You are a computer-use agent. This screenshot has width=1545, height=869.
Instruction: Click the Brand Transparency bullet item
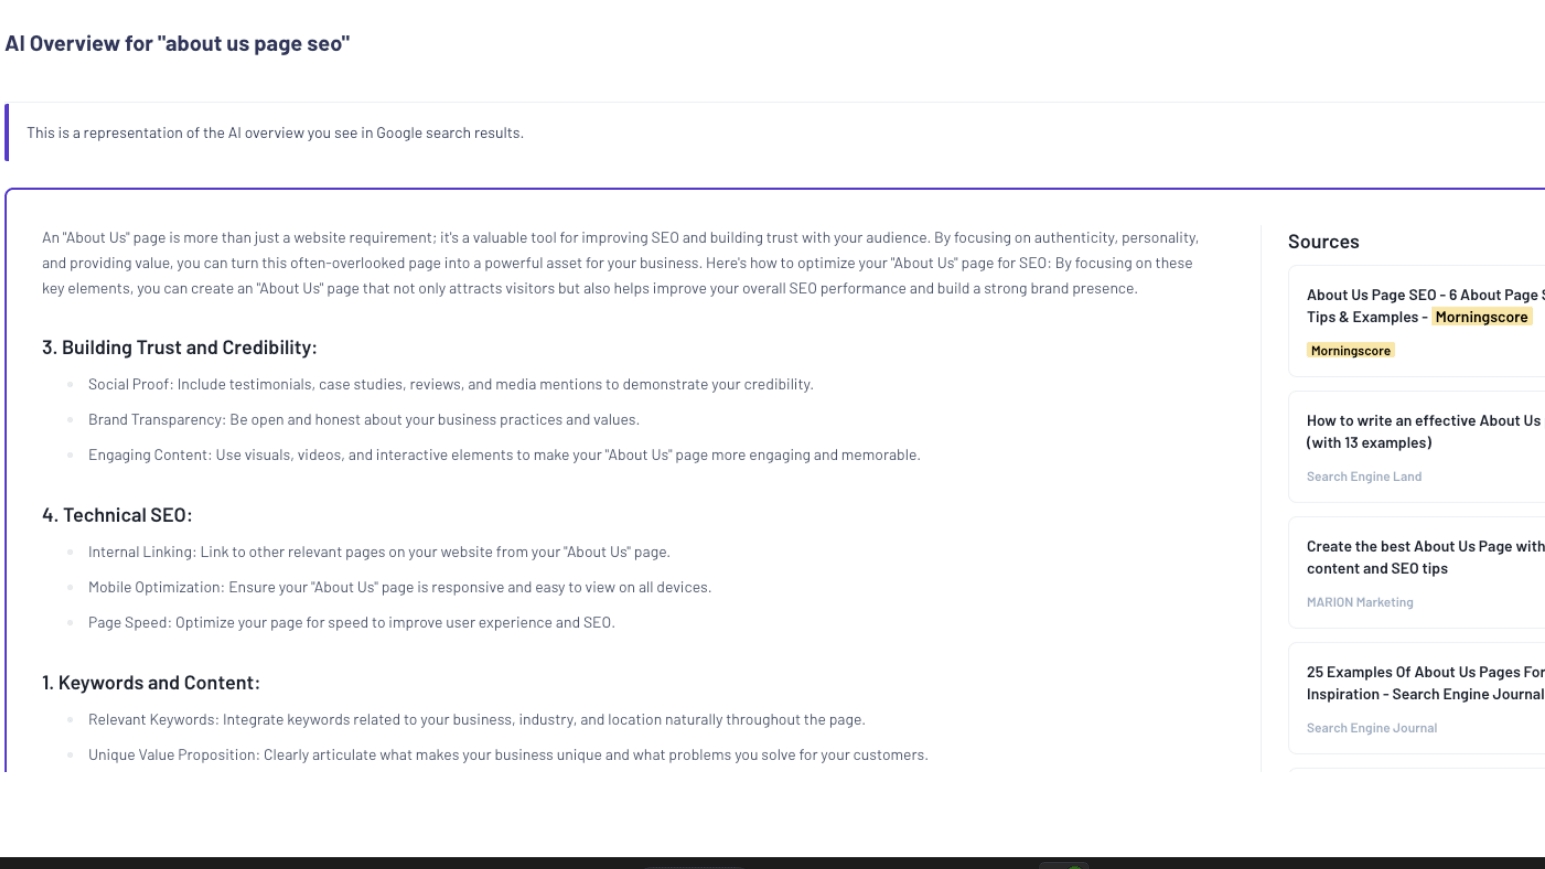pyautogui.click(x=364, y=419)
